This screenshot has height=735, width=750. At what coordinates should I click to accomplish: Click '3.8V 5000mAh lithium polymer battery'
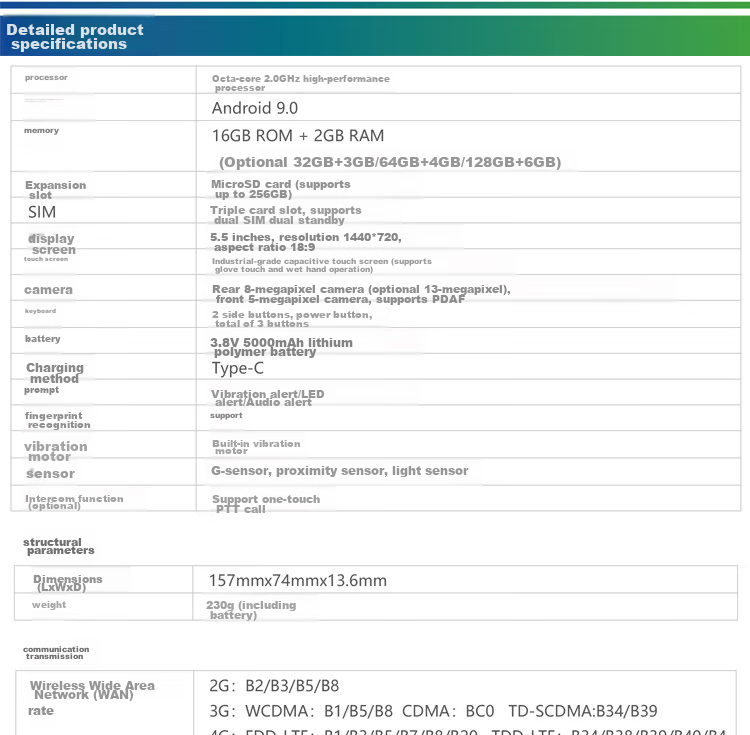pyautogui.click(x=281, y=347)
